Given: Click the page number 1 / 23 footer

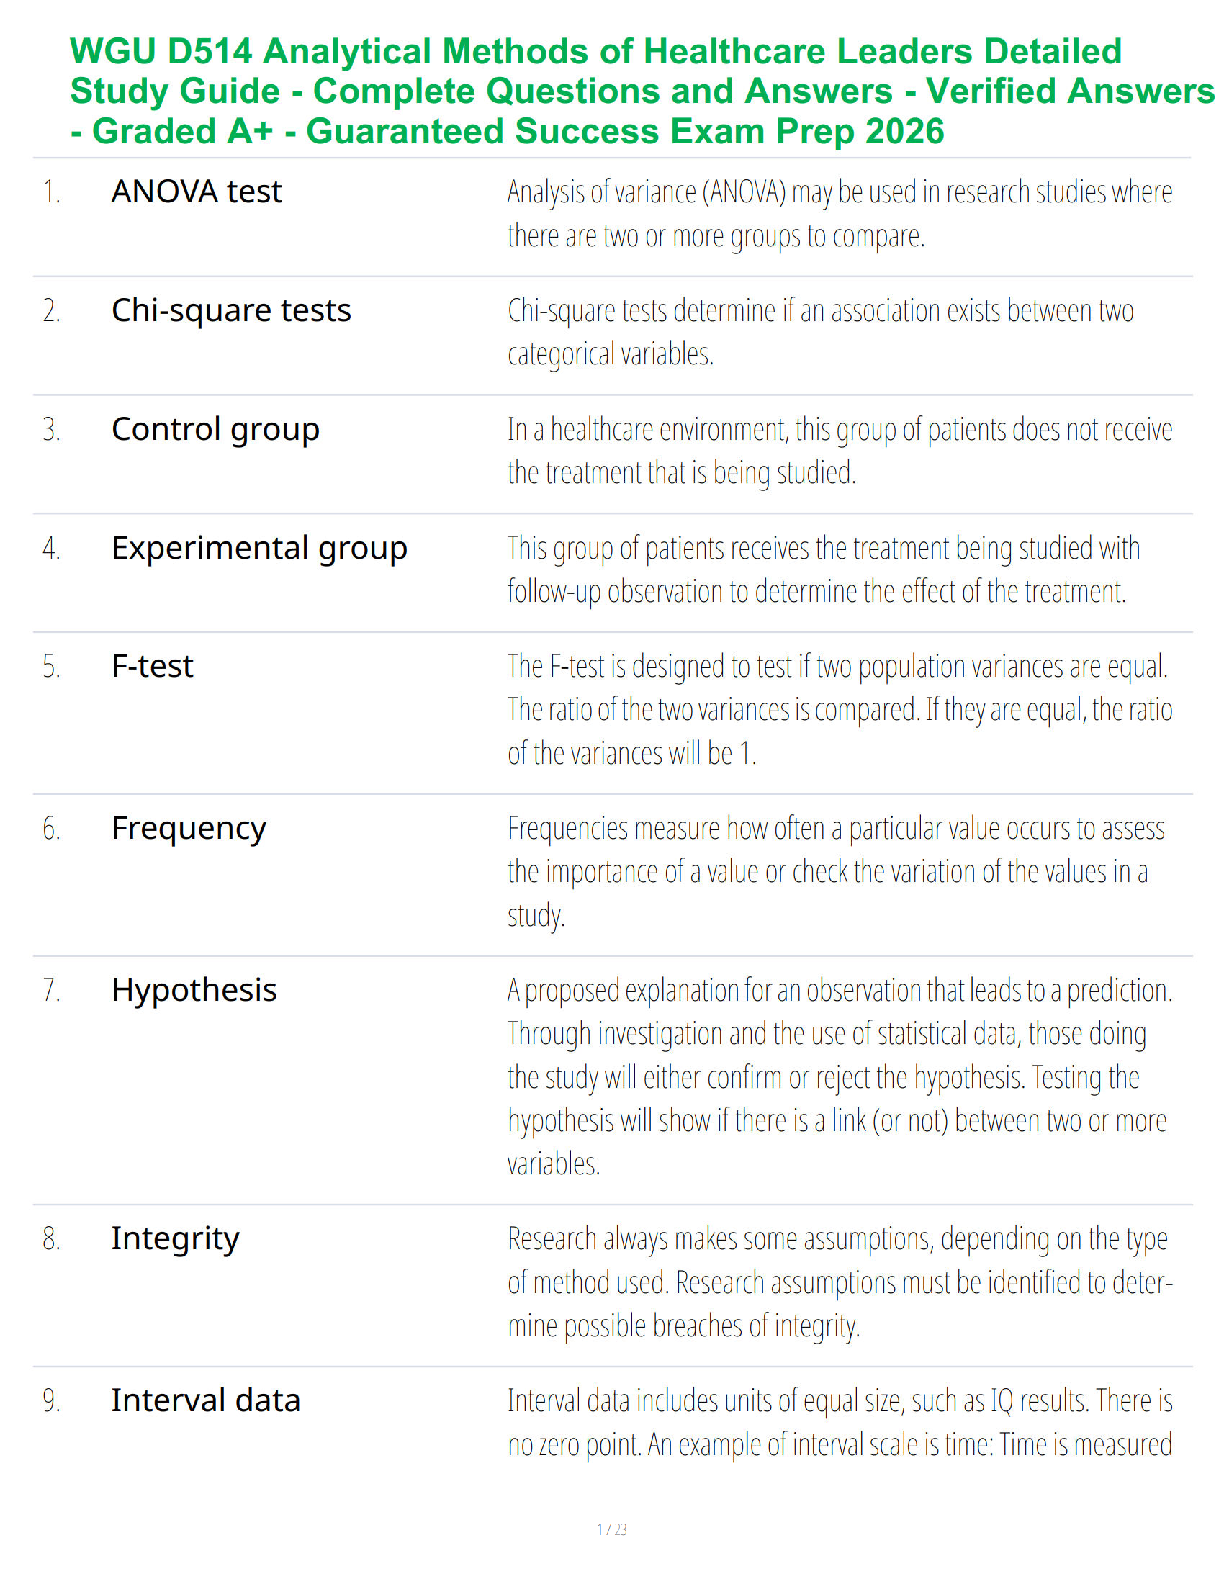Looking at the screenshot, I should coord(612,1529).
